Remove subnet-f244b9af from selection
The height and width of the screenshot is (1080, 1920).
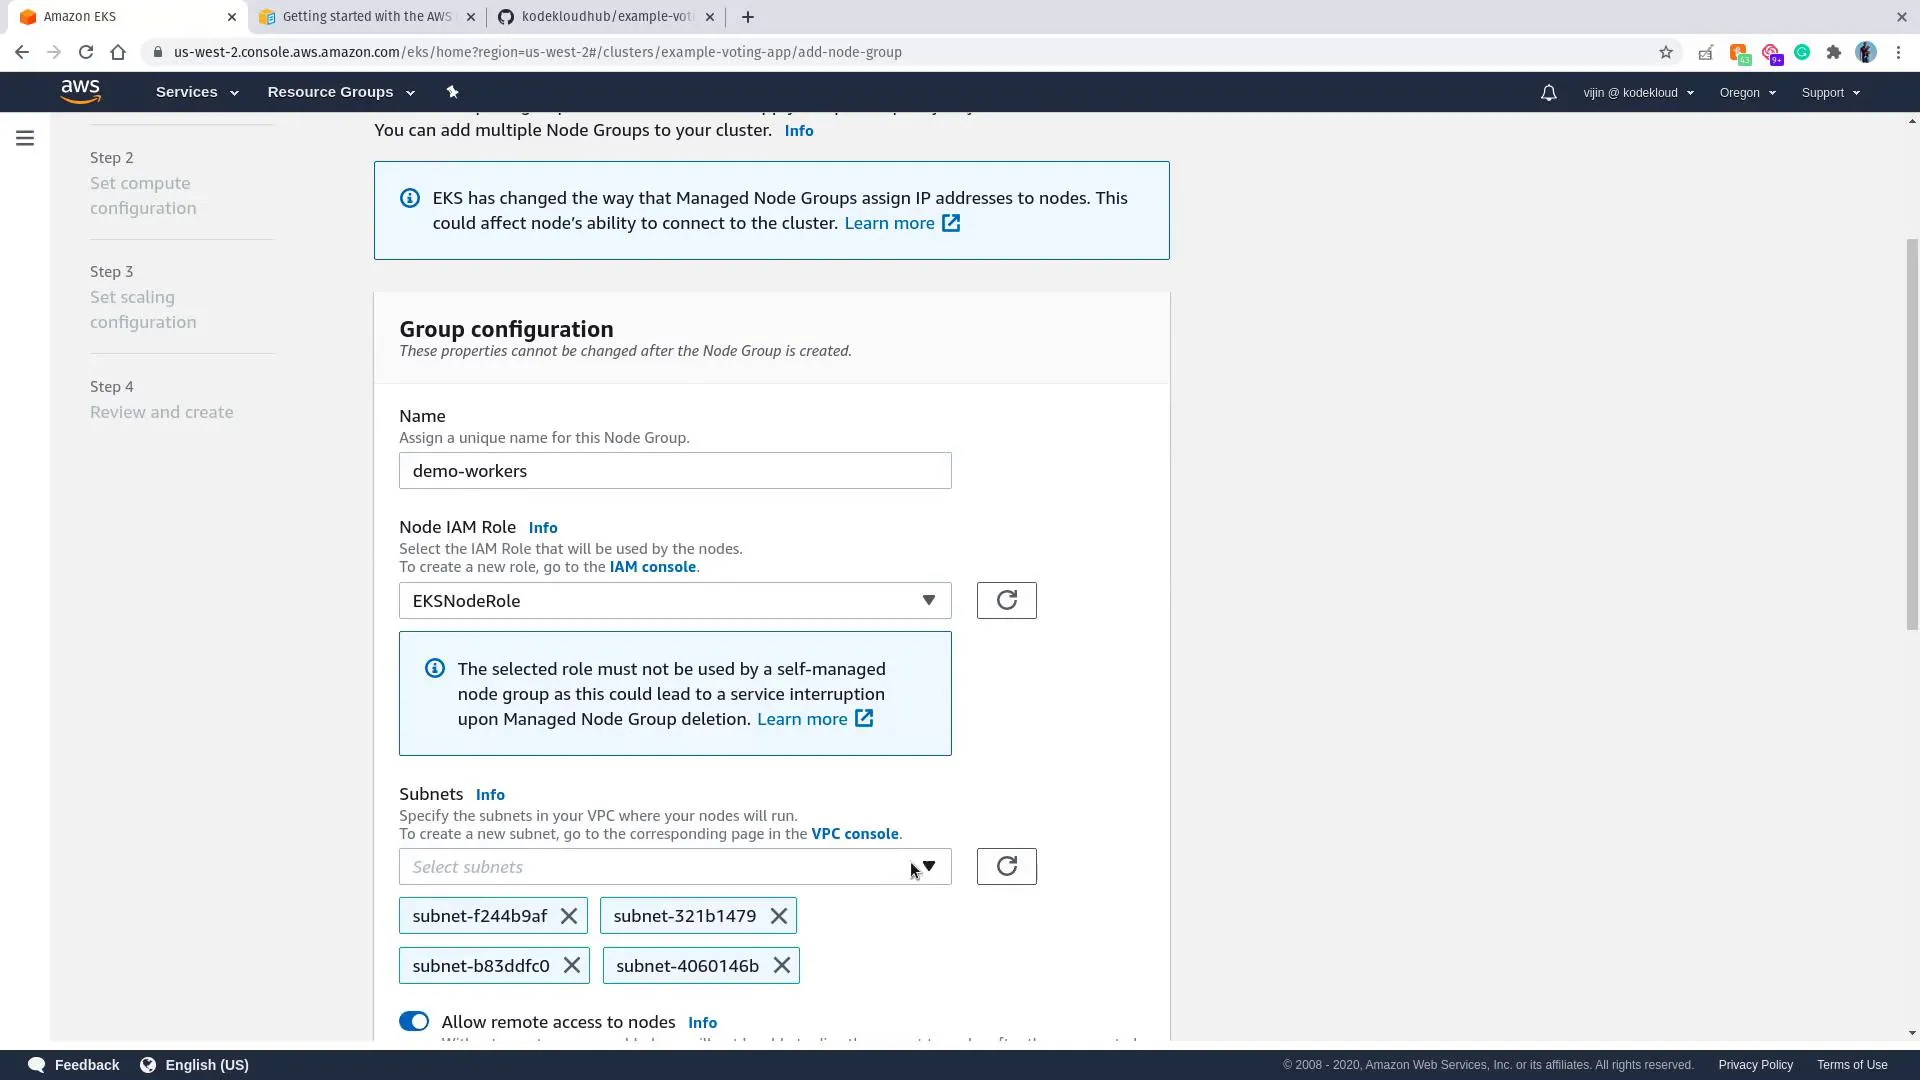tap(569, 916)
